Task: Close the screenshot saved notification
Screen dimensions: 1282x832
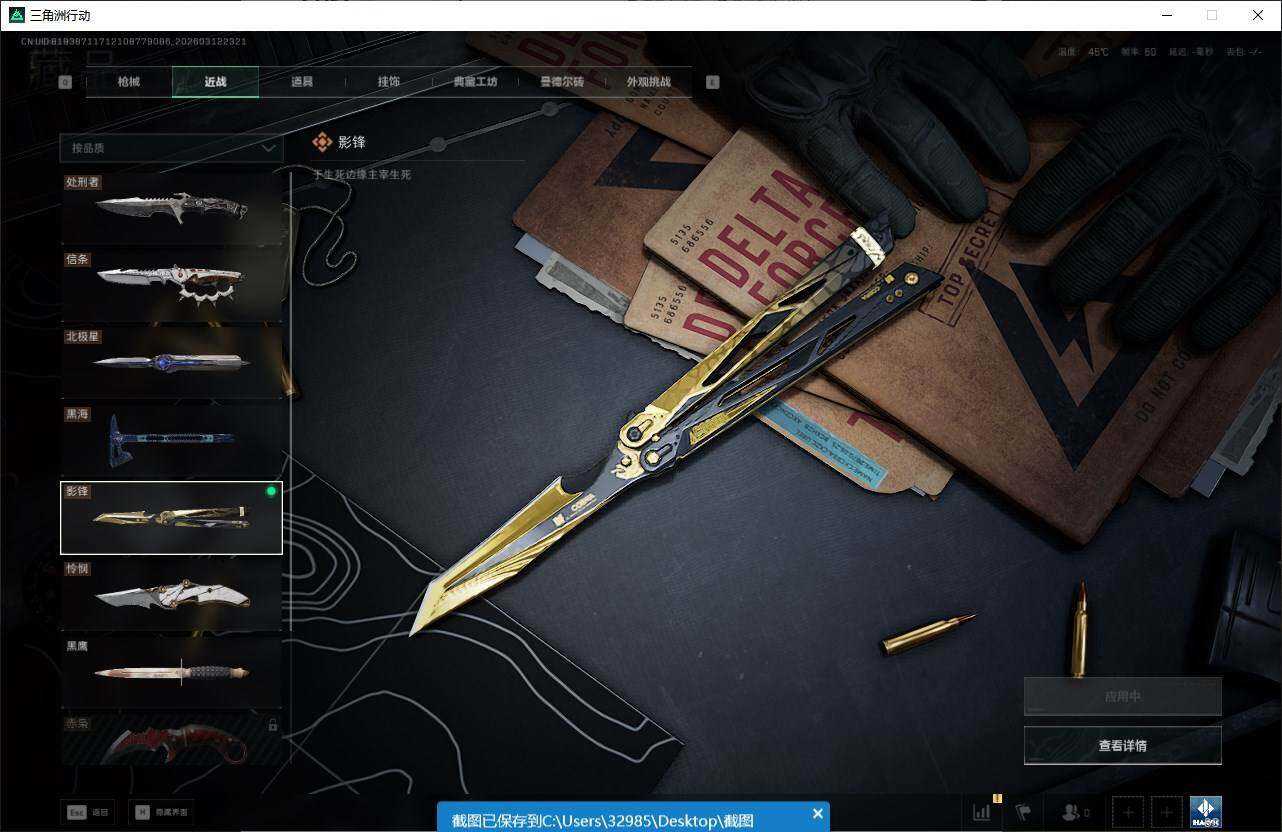Action: click(818, 814)
